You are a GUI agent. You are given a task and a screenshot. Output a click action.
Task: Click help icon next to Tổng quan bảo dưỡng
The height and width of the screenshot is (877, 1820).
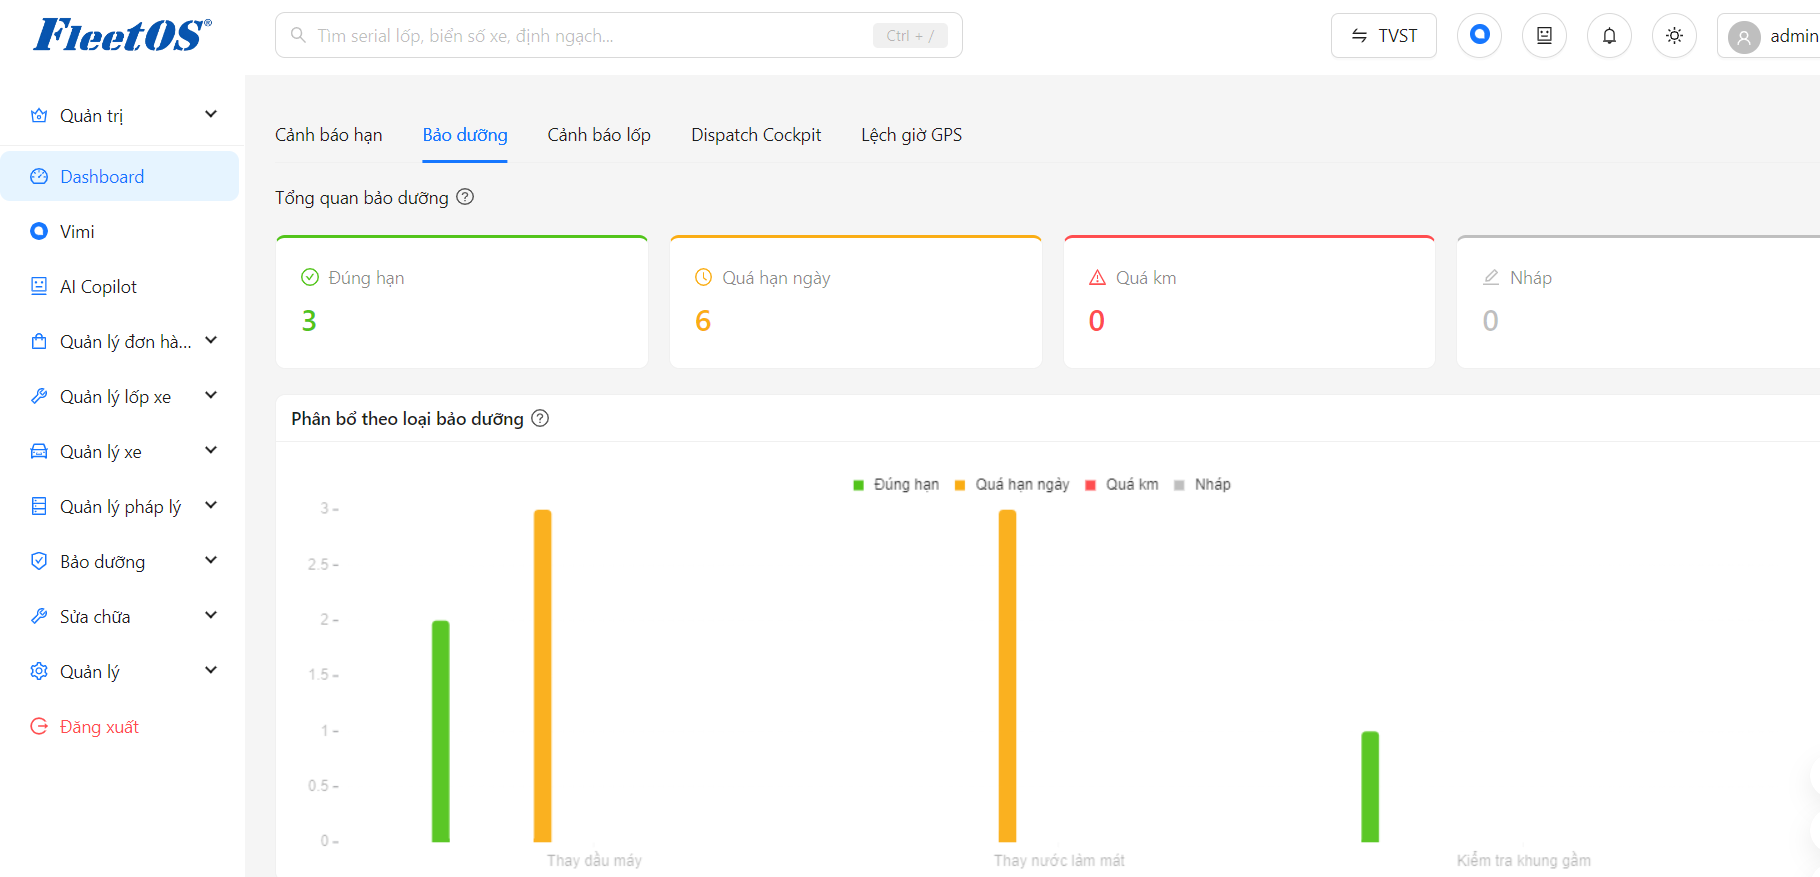[465, 197]
